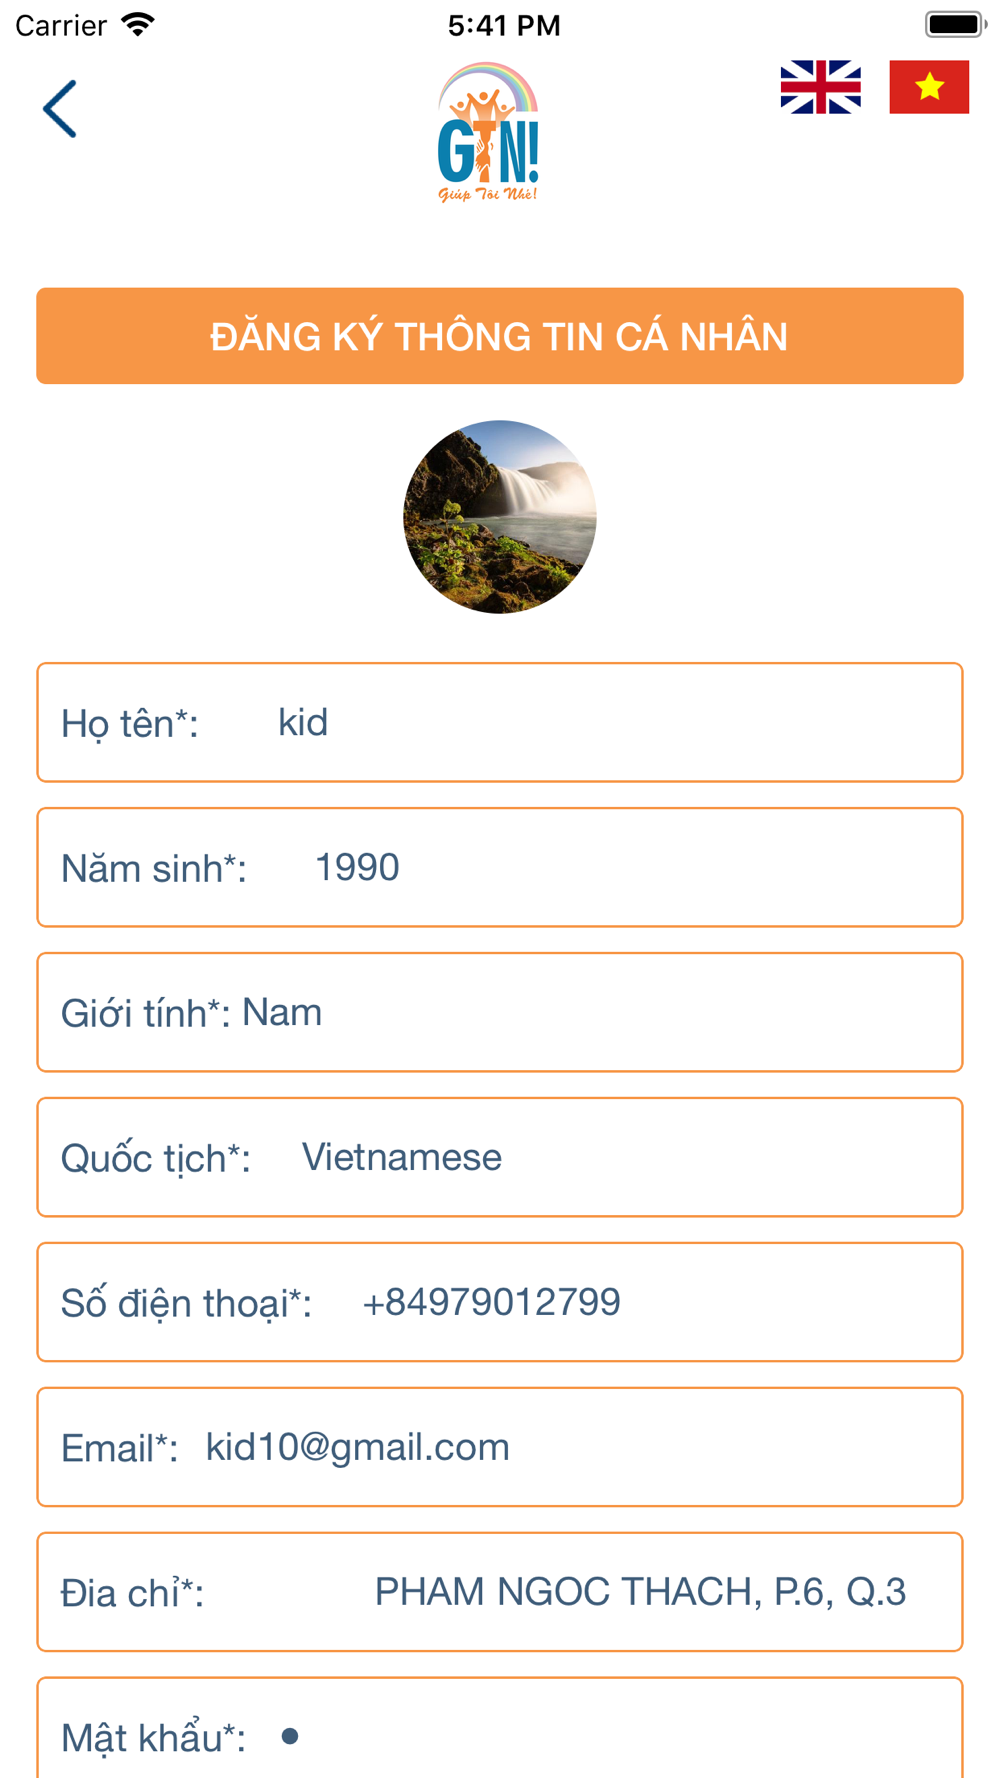Click the PHAM NGOC THACH address text
This screenshot has height=1778, width=1000.
tap(640, 1592)
